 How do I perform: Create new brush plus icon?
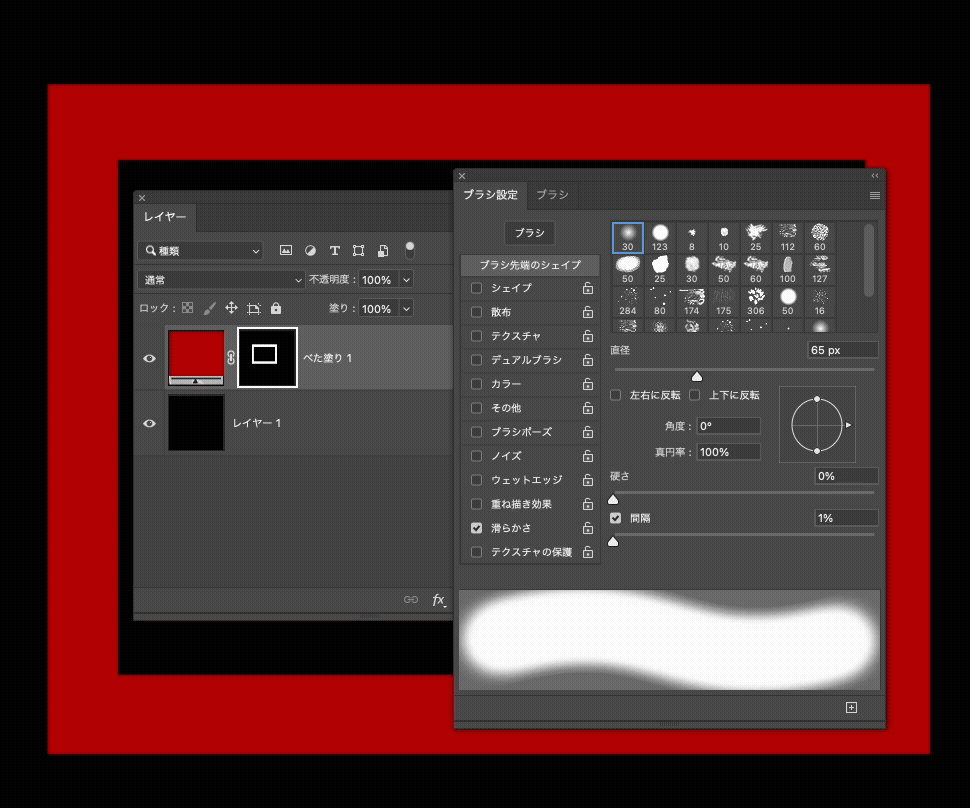pyautogui.click(x=851, y=707)
